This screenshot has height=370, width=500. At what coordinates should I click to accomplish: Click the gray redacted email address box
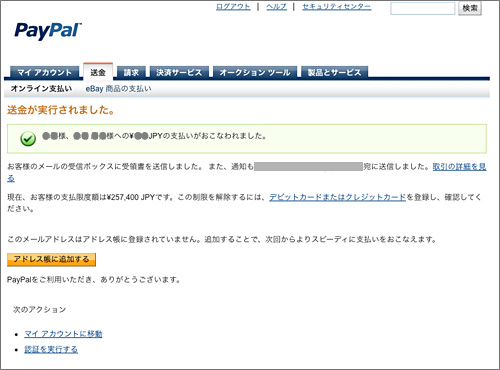coord(308,167)
